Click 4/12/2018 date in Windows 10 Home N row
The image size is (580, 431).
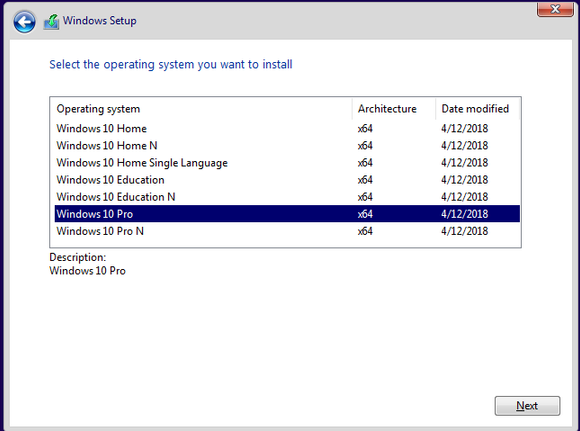[464, 145]
